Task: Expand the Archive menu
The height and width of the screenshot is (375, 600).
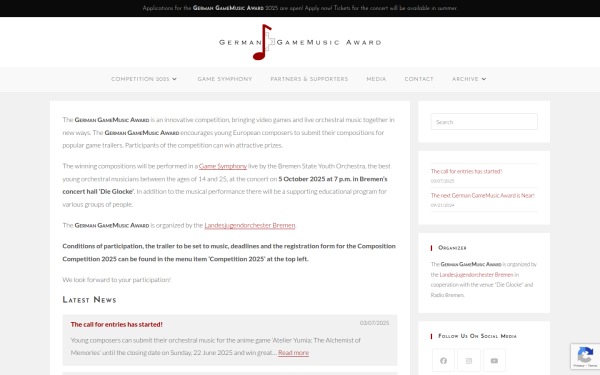Action: [469, 79]
